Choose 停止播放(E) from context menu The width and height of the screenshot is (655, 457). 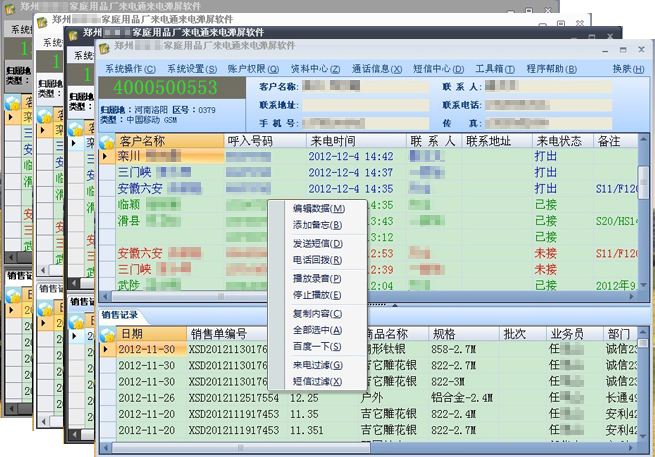pos(317,295)
